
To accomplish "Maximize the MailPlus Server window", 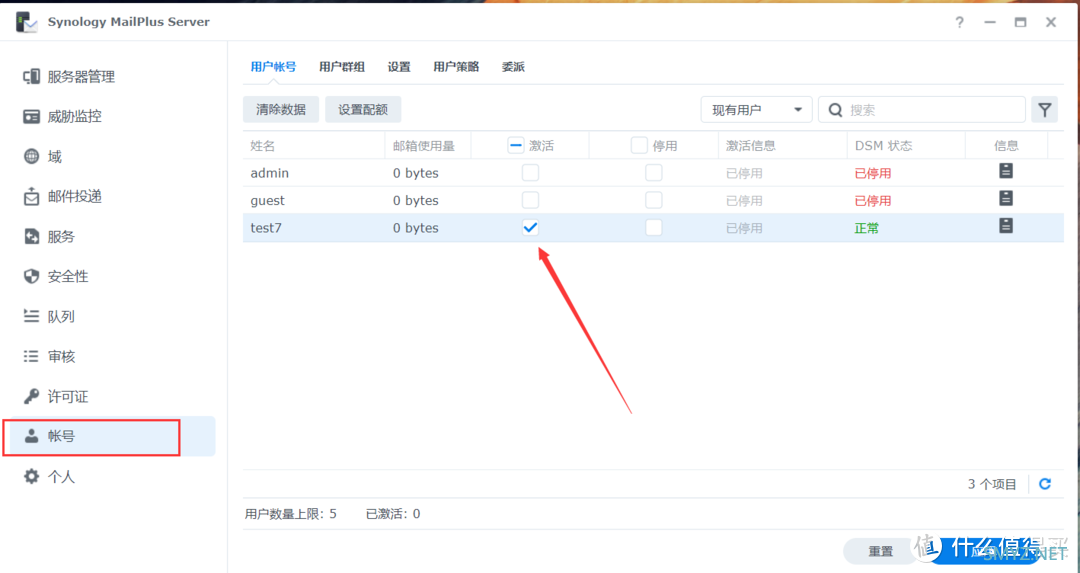I will click(1020, 22).
